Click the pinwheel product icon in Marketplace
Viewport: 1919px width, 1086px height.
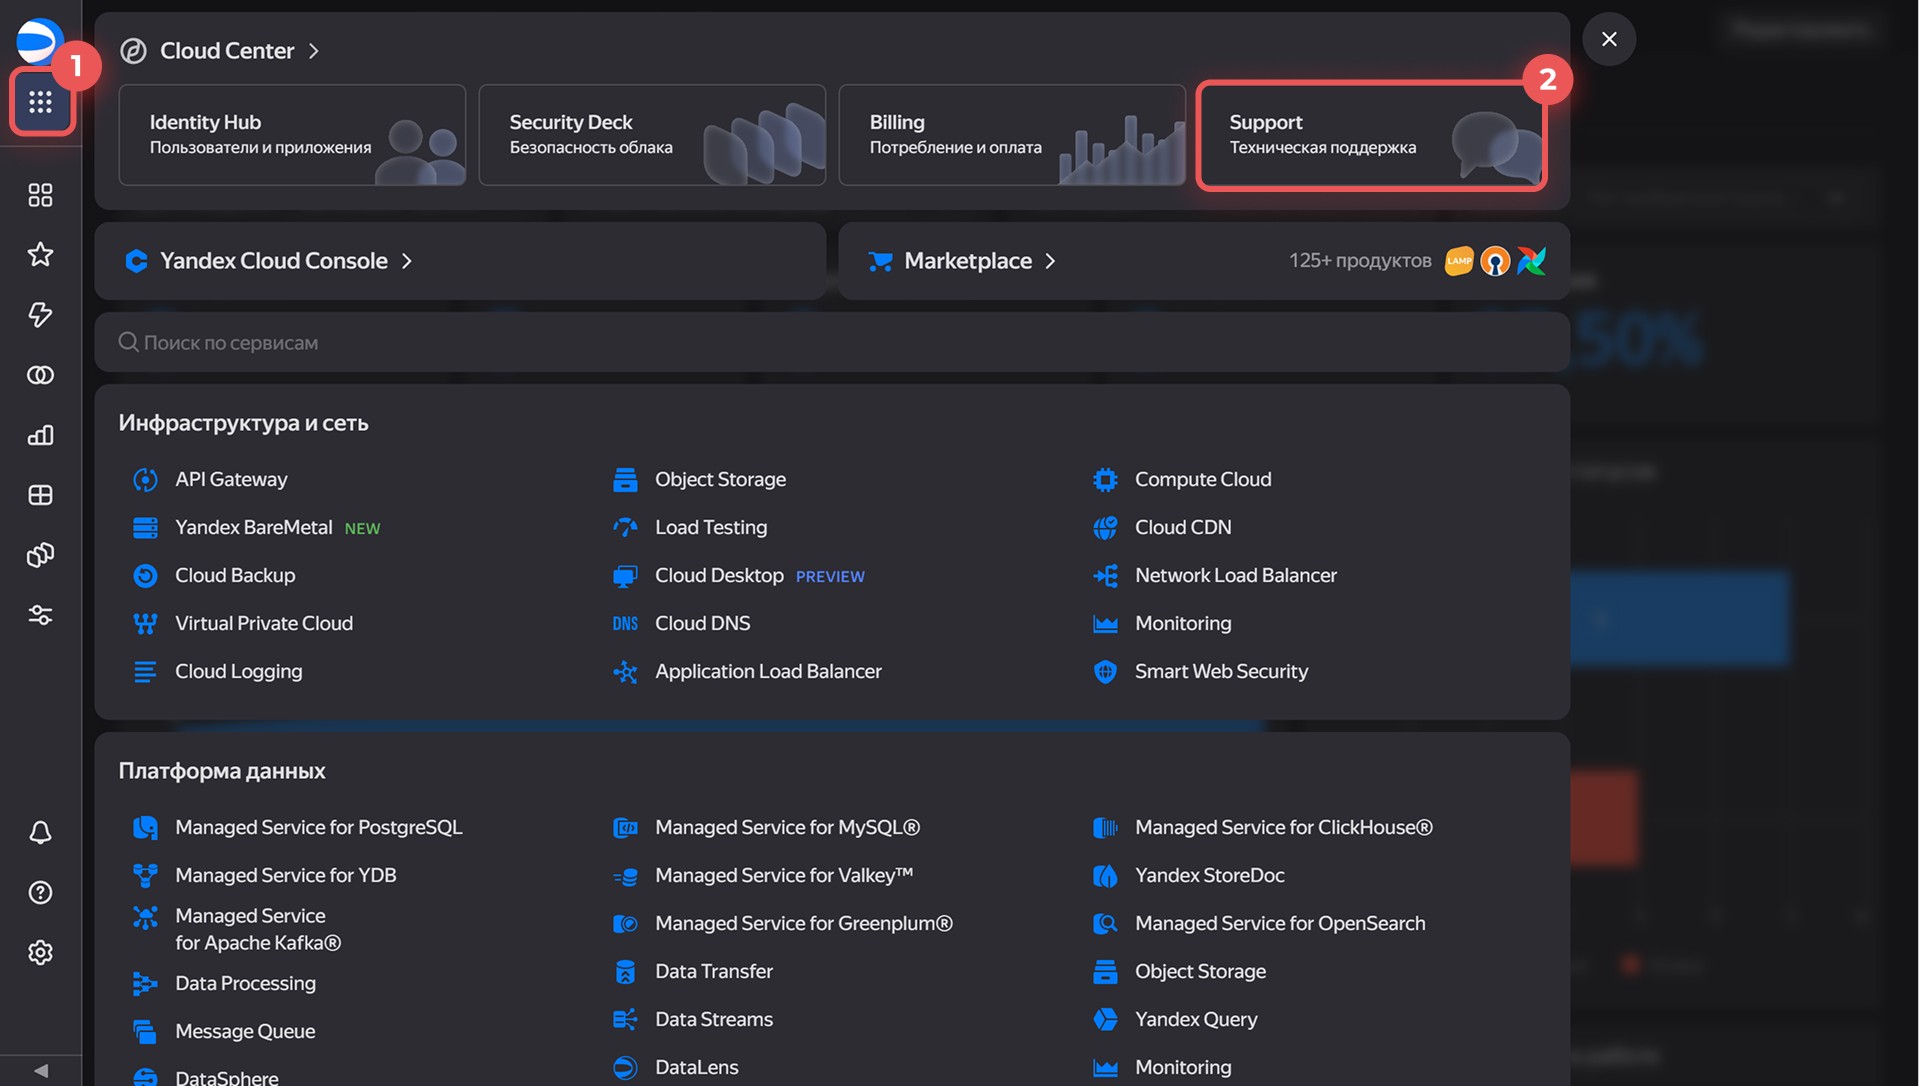1531,261
